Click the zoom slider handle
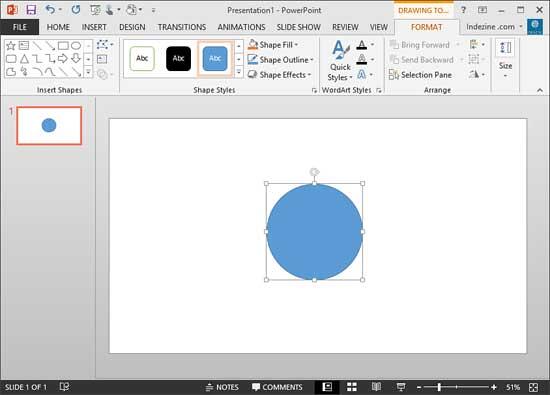The image size is (550, 395). [439, 387]
